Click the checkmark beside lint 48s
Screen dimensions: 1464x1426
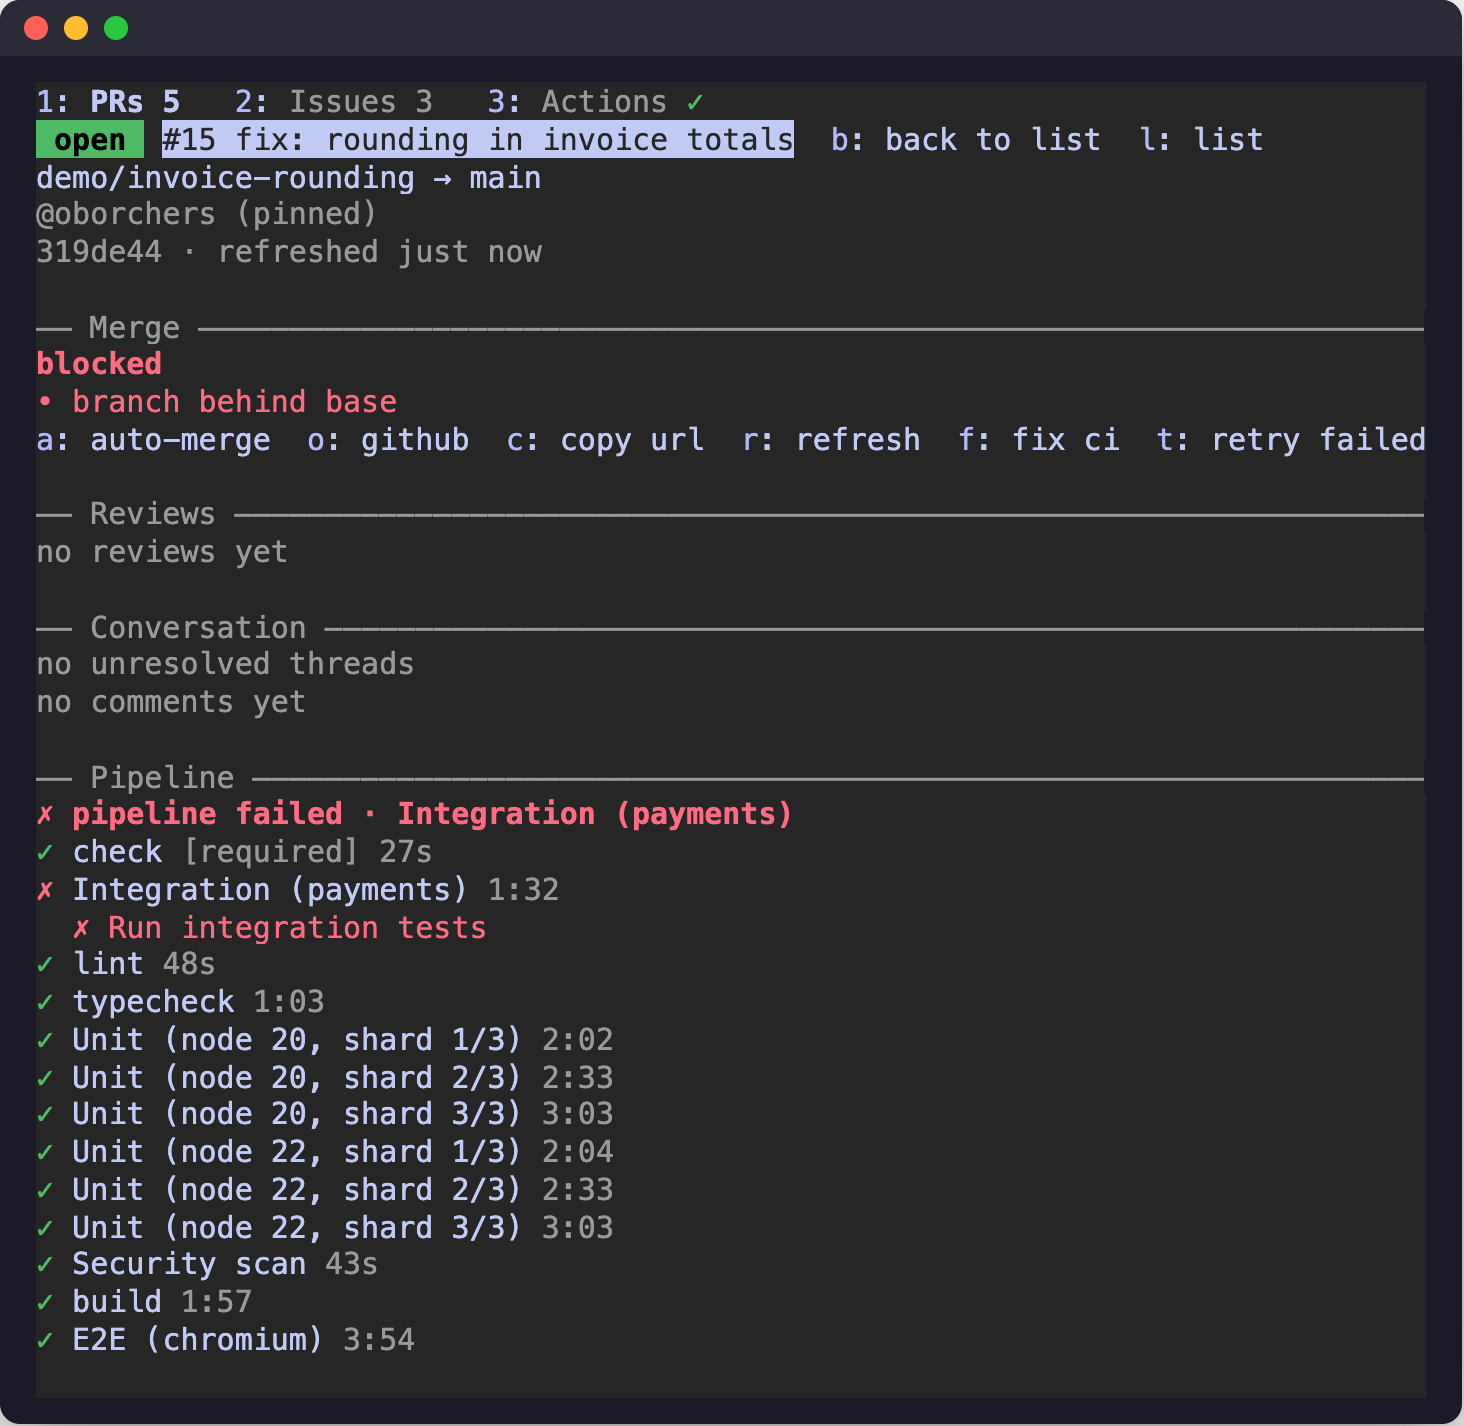45,964
